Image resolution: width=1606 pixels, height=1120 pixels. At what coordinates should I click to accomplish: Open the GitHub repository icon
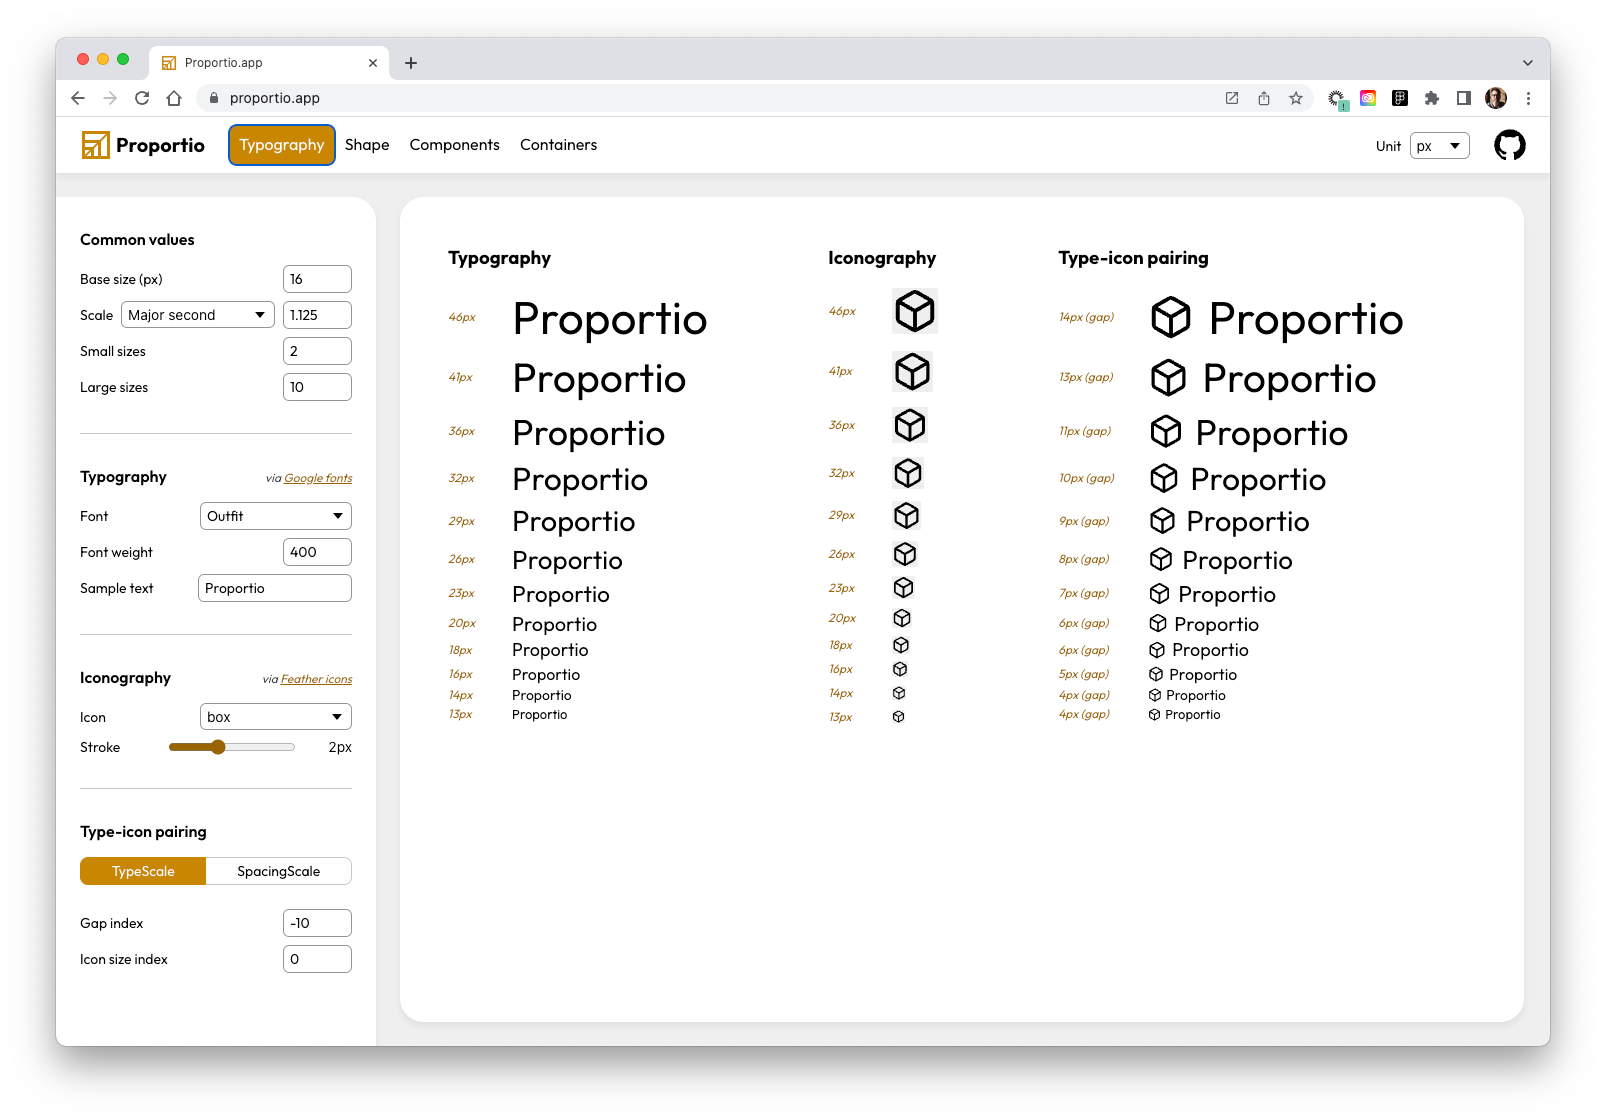[1509, 145]
